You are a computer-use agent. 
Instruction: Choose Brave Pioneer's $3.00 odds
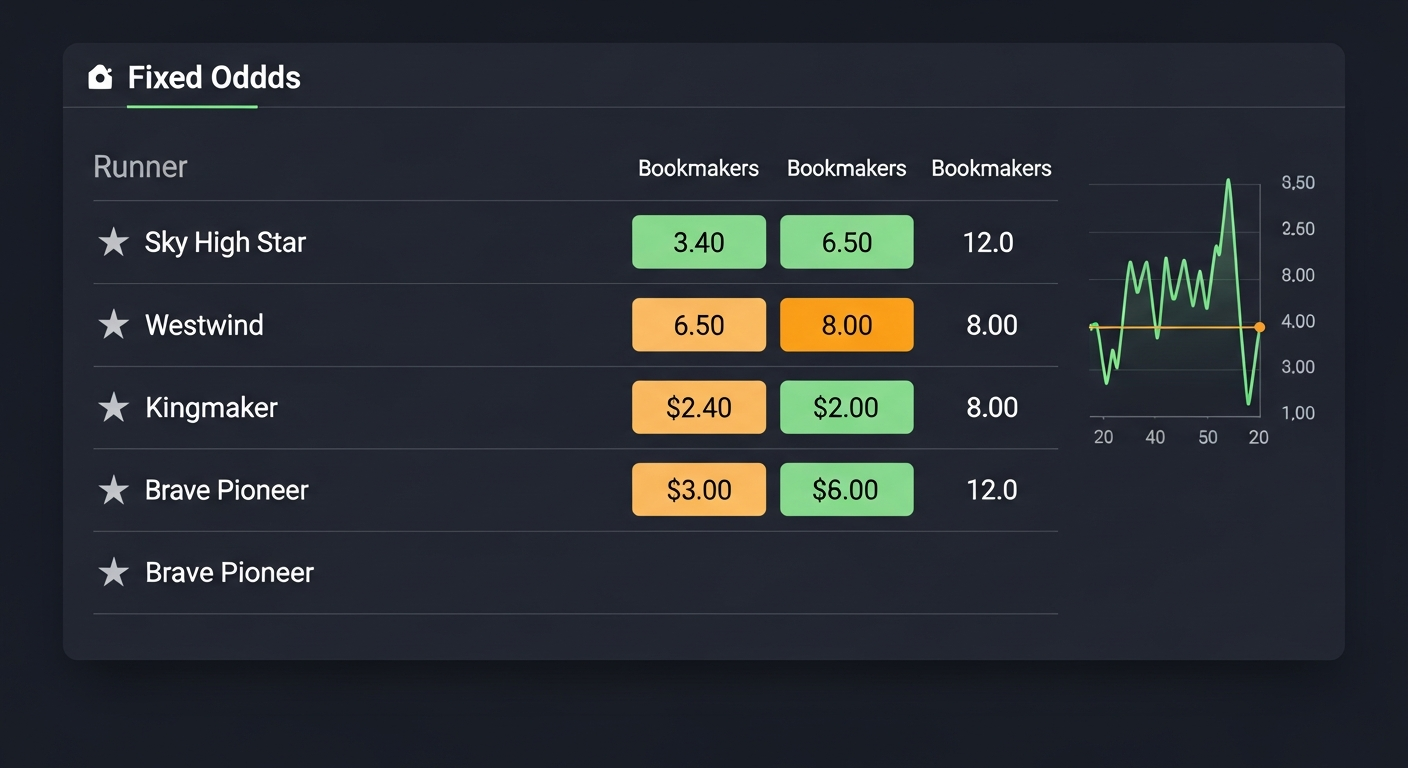click(698, 490)
